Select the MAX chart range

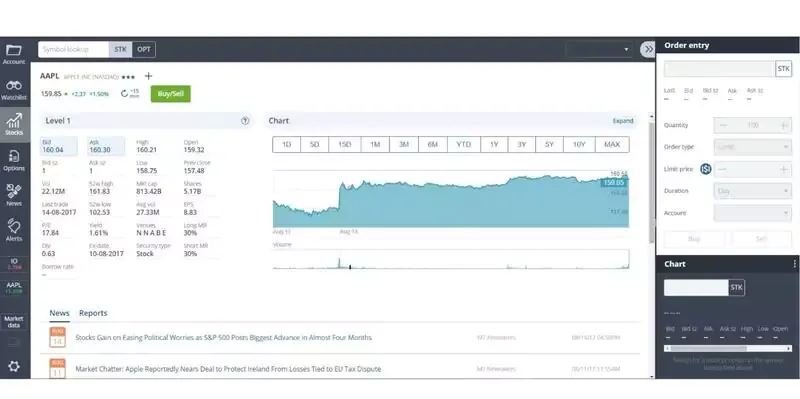coord(612,144)
